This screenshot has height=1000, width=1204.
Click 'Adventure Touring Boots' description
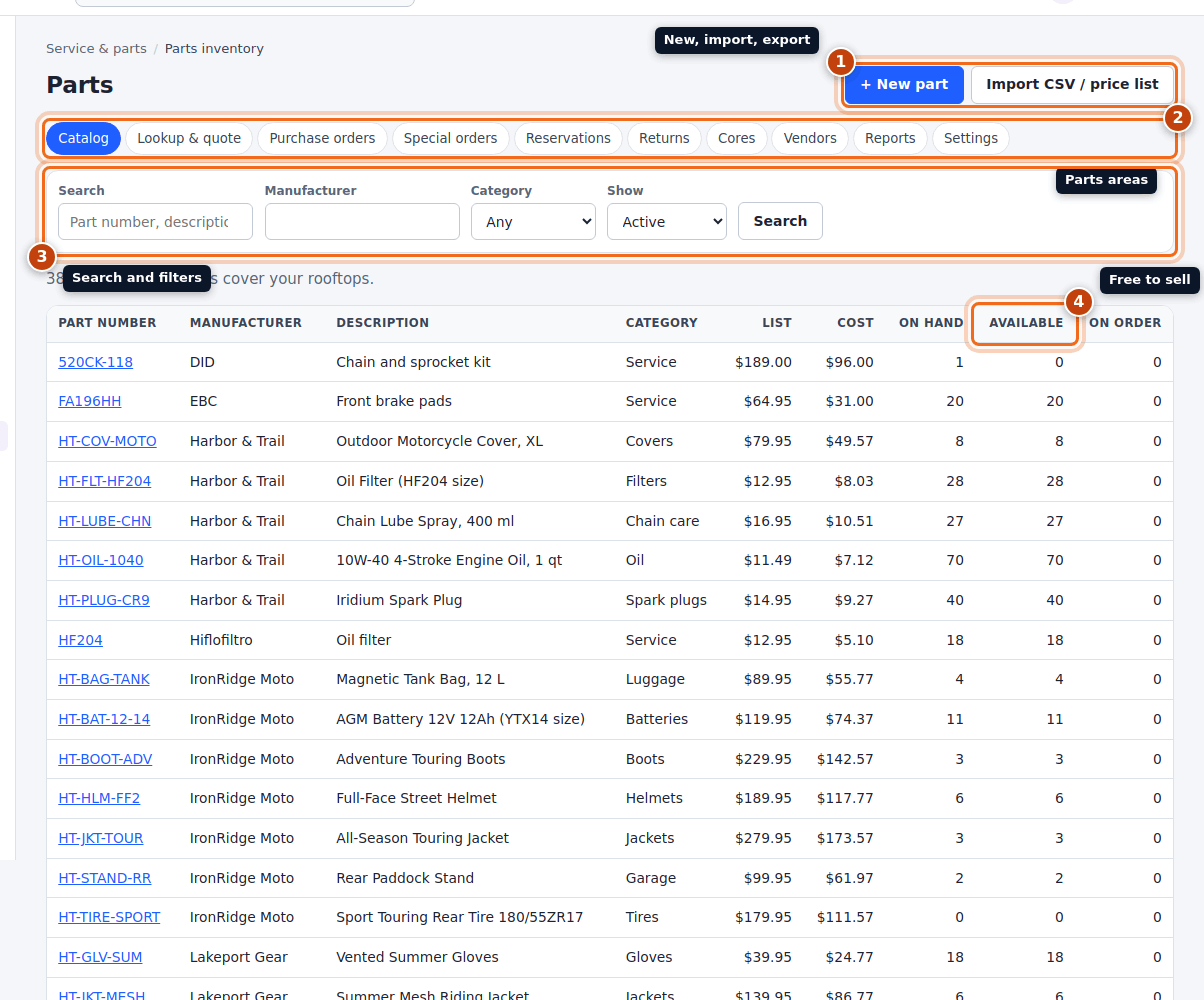tap(421, 759)
